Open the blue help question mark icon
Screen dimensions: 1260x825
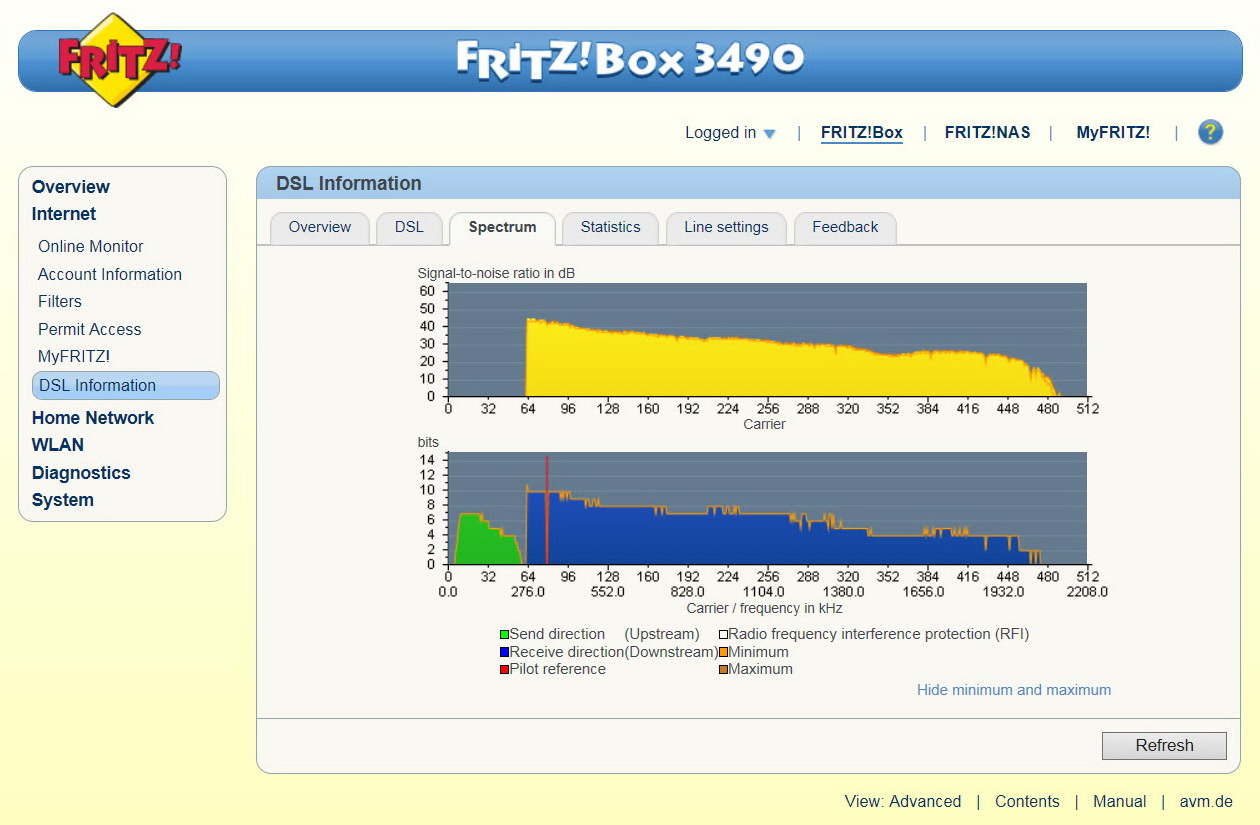tap(1210, 132)
